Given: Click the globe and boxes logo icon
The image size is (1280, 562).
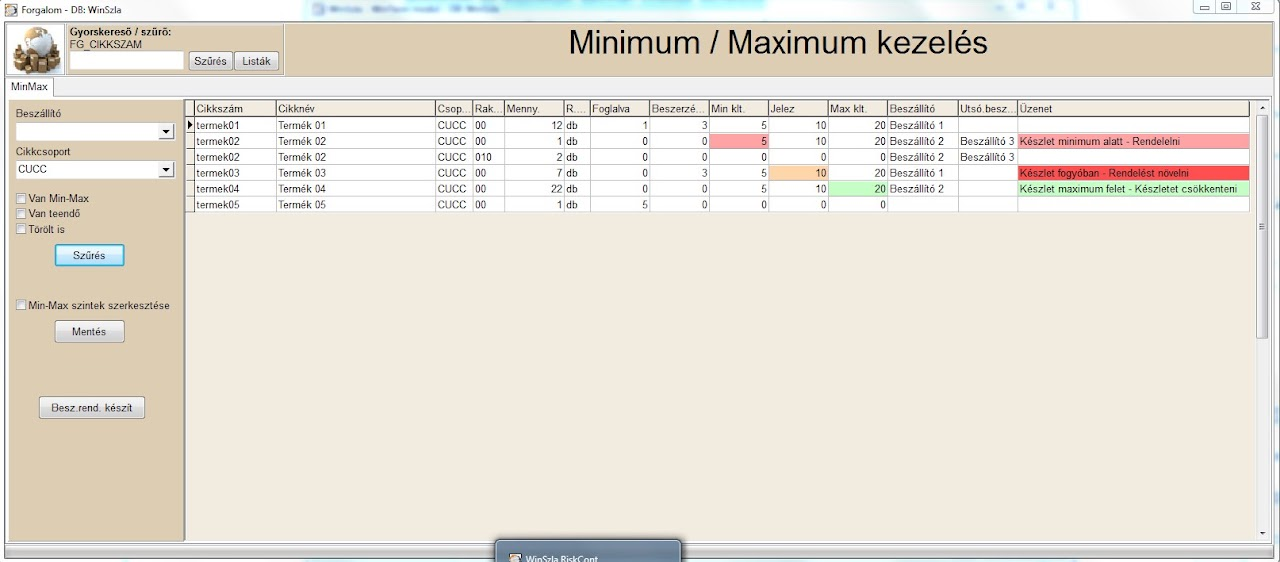Looking at the screenshot, I should [x=36, y=50].
